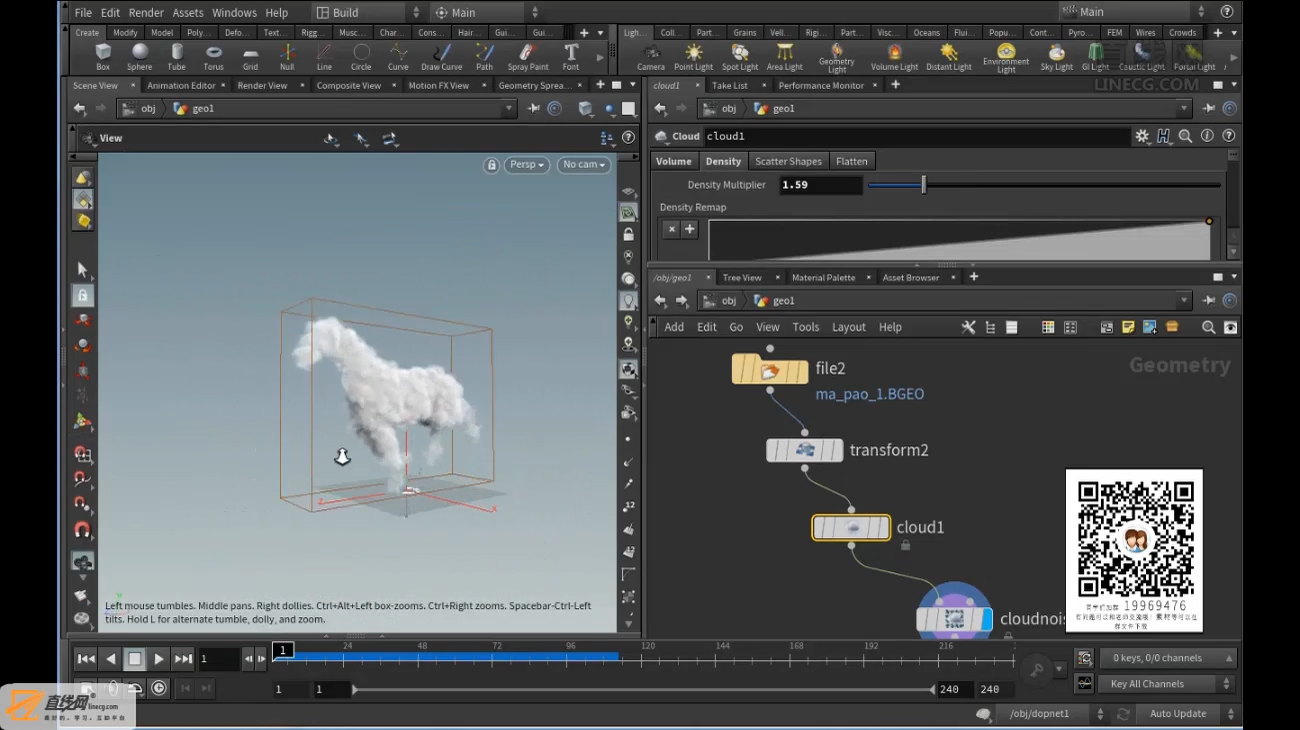The image size is (1300, 730).
Task: Toggle the viewport lock icon
Action: (x=491, y=165)
